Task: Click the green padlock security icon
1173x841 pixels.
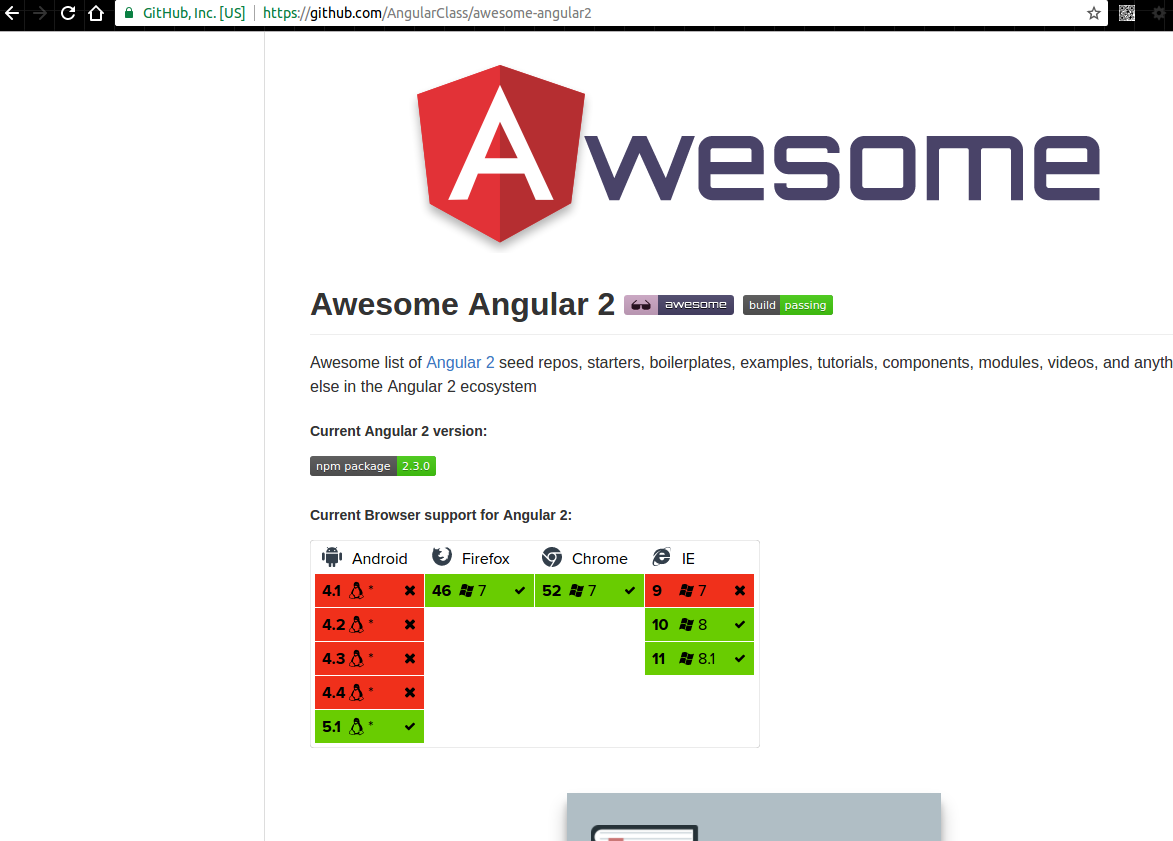Action: [x=129, y=13]
